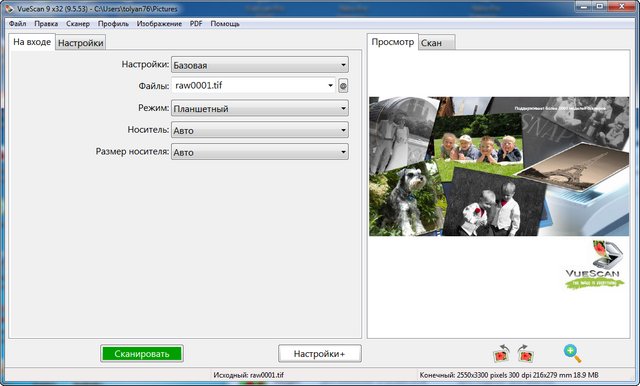Open the Размер носителя dropdown

[x=260, y=152]
